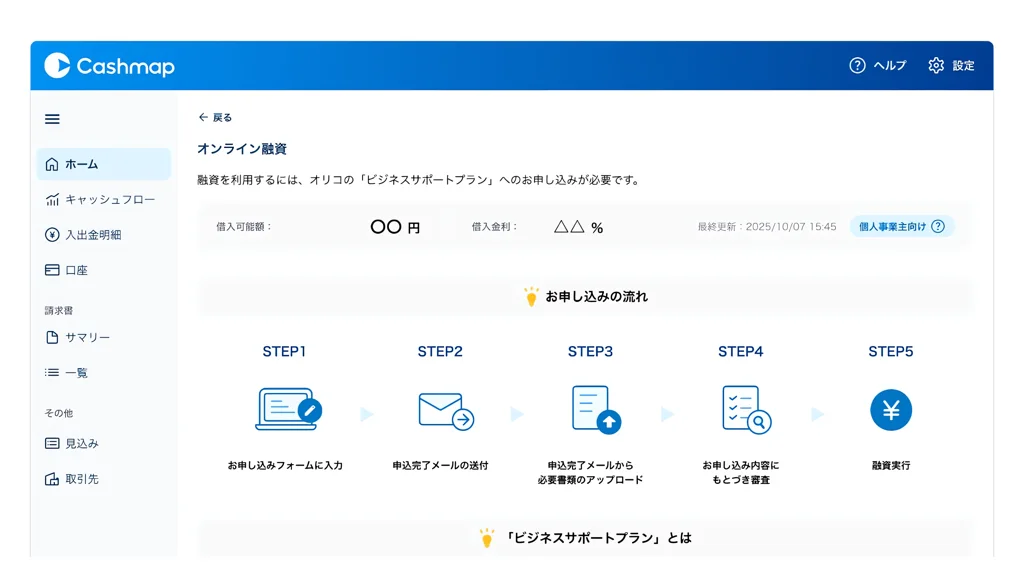
Task: Open settings via the gear icon
Action: tap(936, 66)
